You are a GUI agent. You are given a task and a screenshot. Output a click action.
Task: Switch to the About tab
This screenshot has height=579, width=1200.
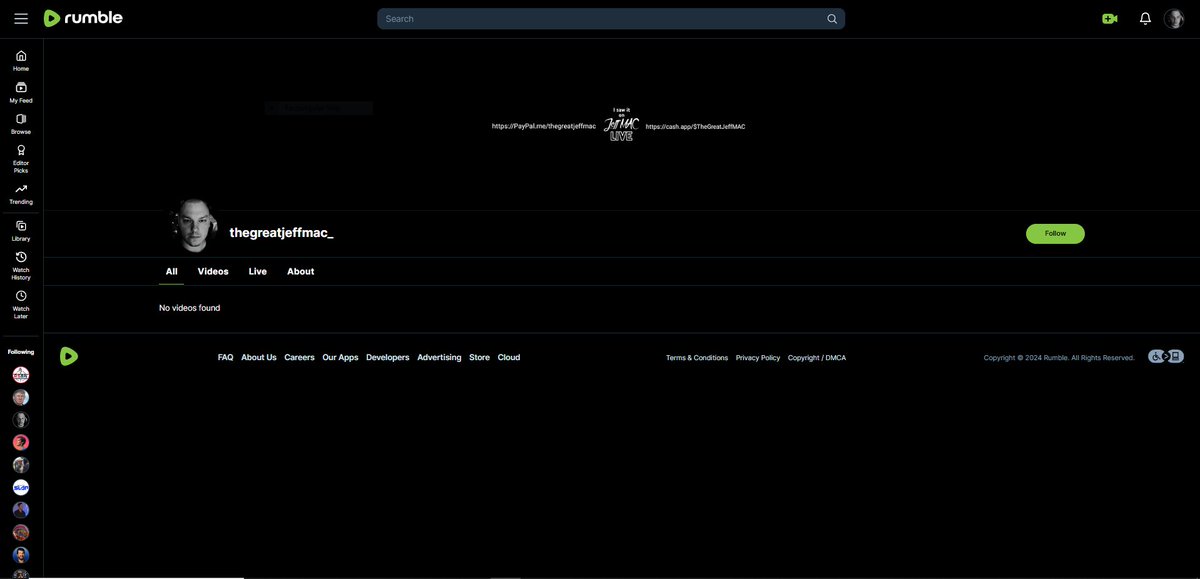point(301,271)
